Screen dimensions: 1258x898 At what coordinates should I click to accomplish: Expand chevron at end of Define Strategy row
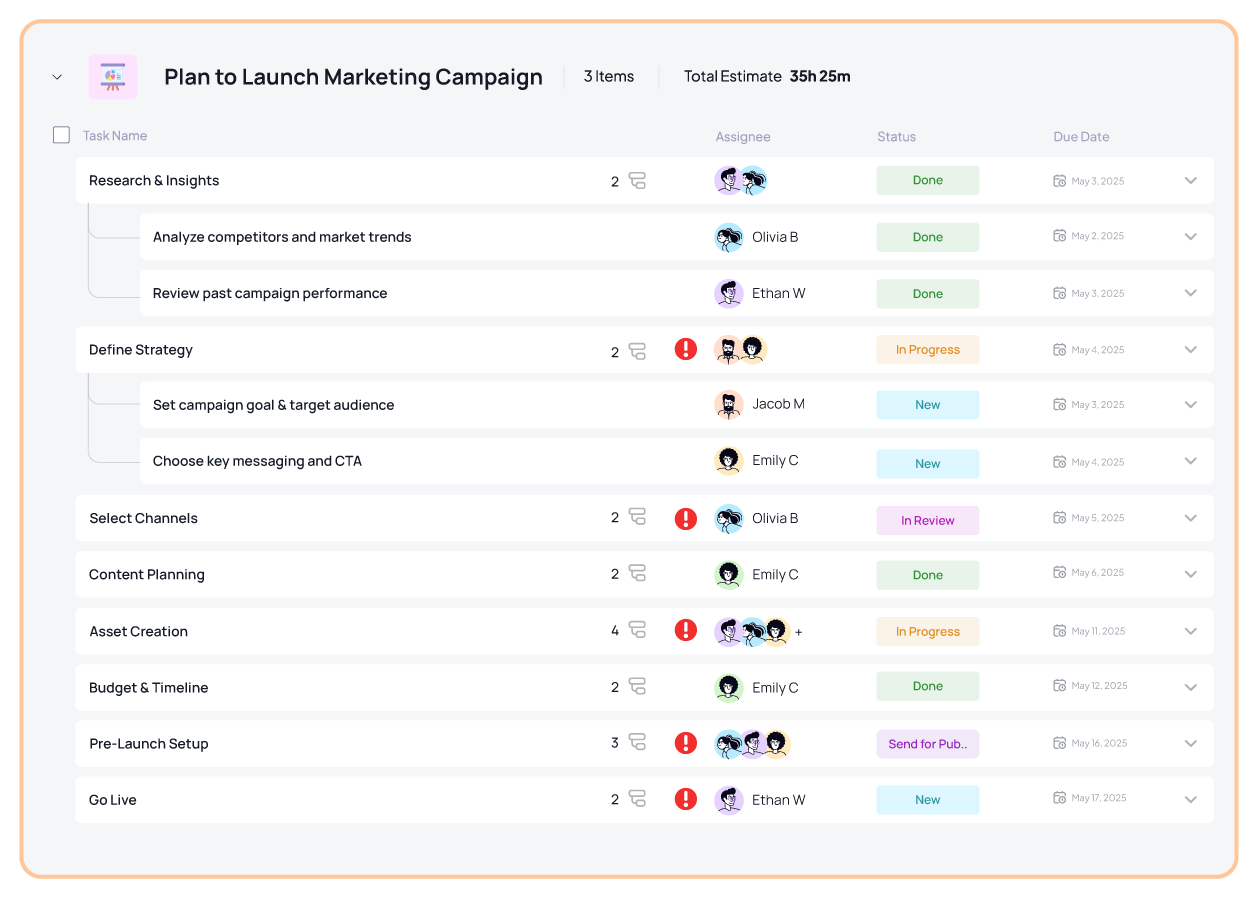pos(1190,350)
